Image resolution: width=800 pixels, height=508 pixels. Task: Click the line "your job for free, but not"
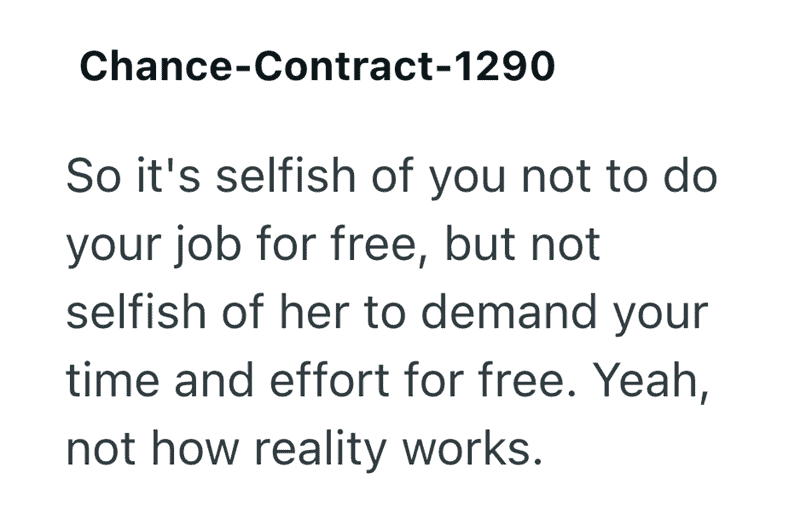click(x=333, y=245)
